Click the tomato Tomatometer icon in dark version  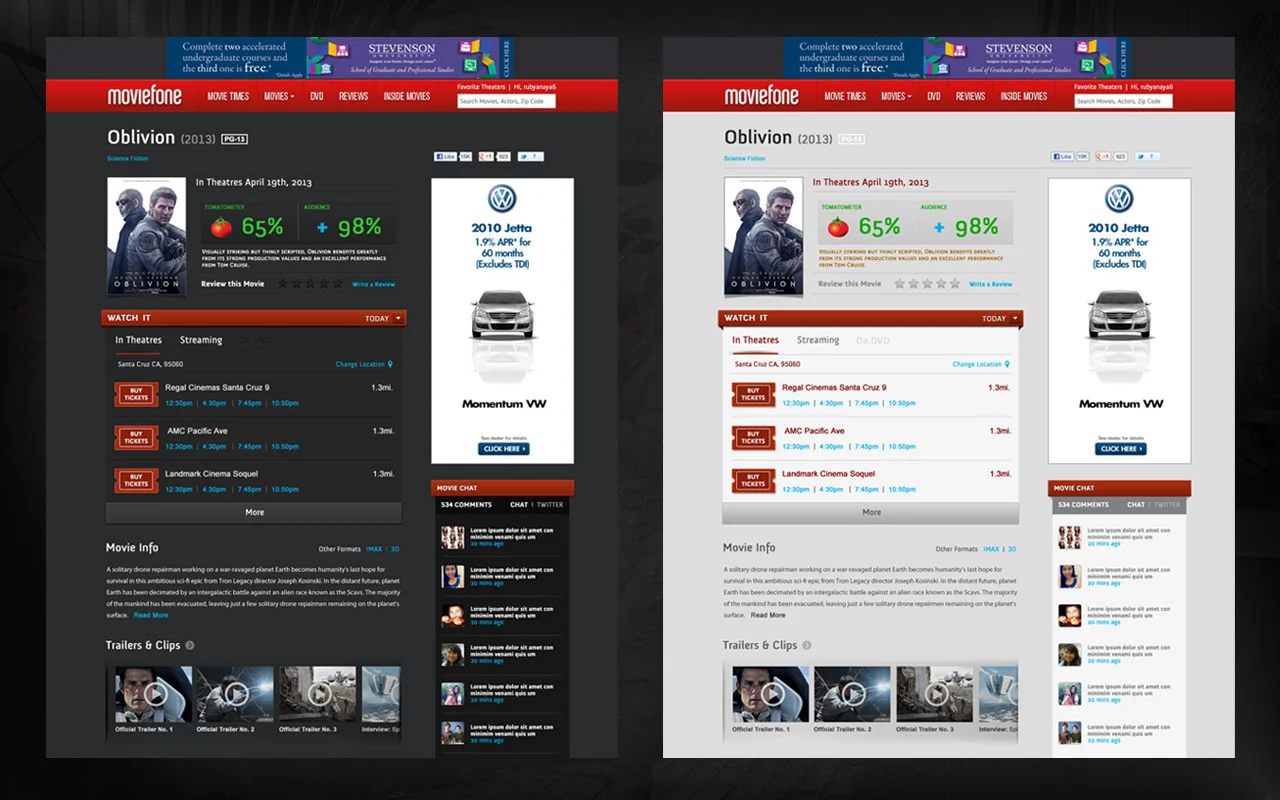coord(221,227)
